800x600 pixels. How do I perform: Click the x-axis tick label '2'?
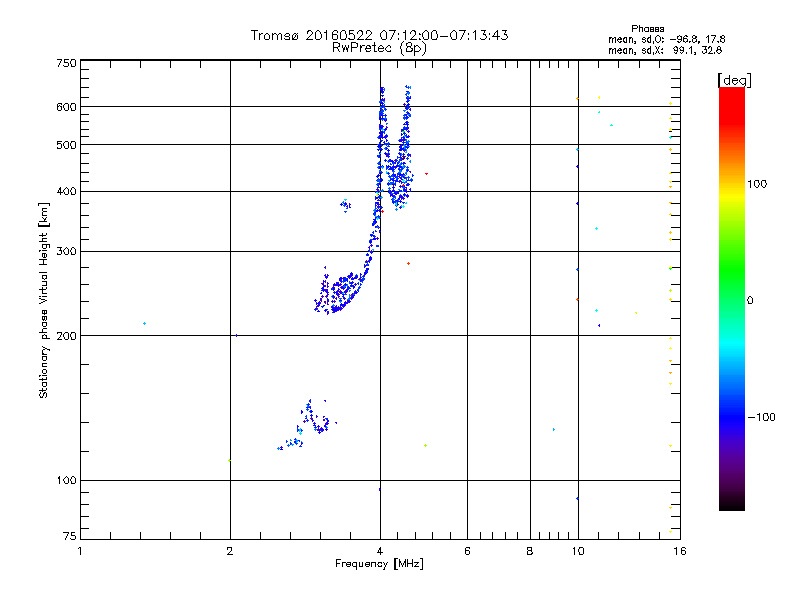[230, 551]
